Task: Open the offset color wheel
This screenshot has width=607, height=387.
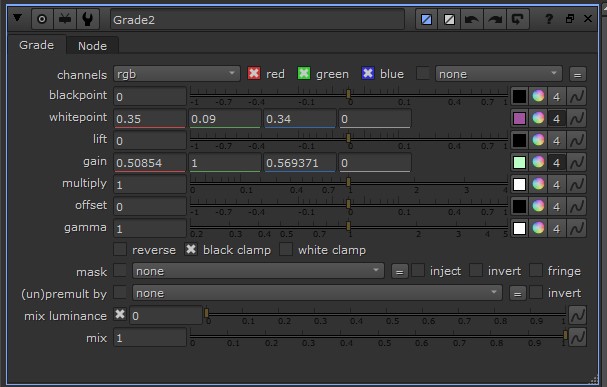Action: (x=538, y=206)
